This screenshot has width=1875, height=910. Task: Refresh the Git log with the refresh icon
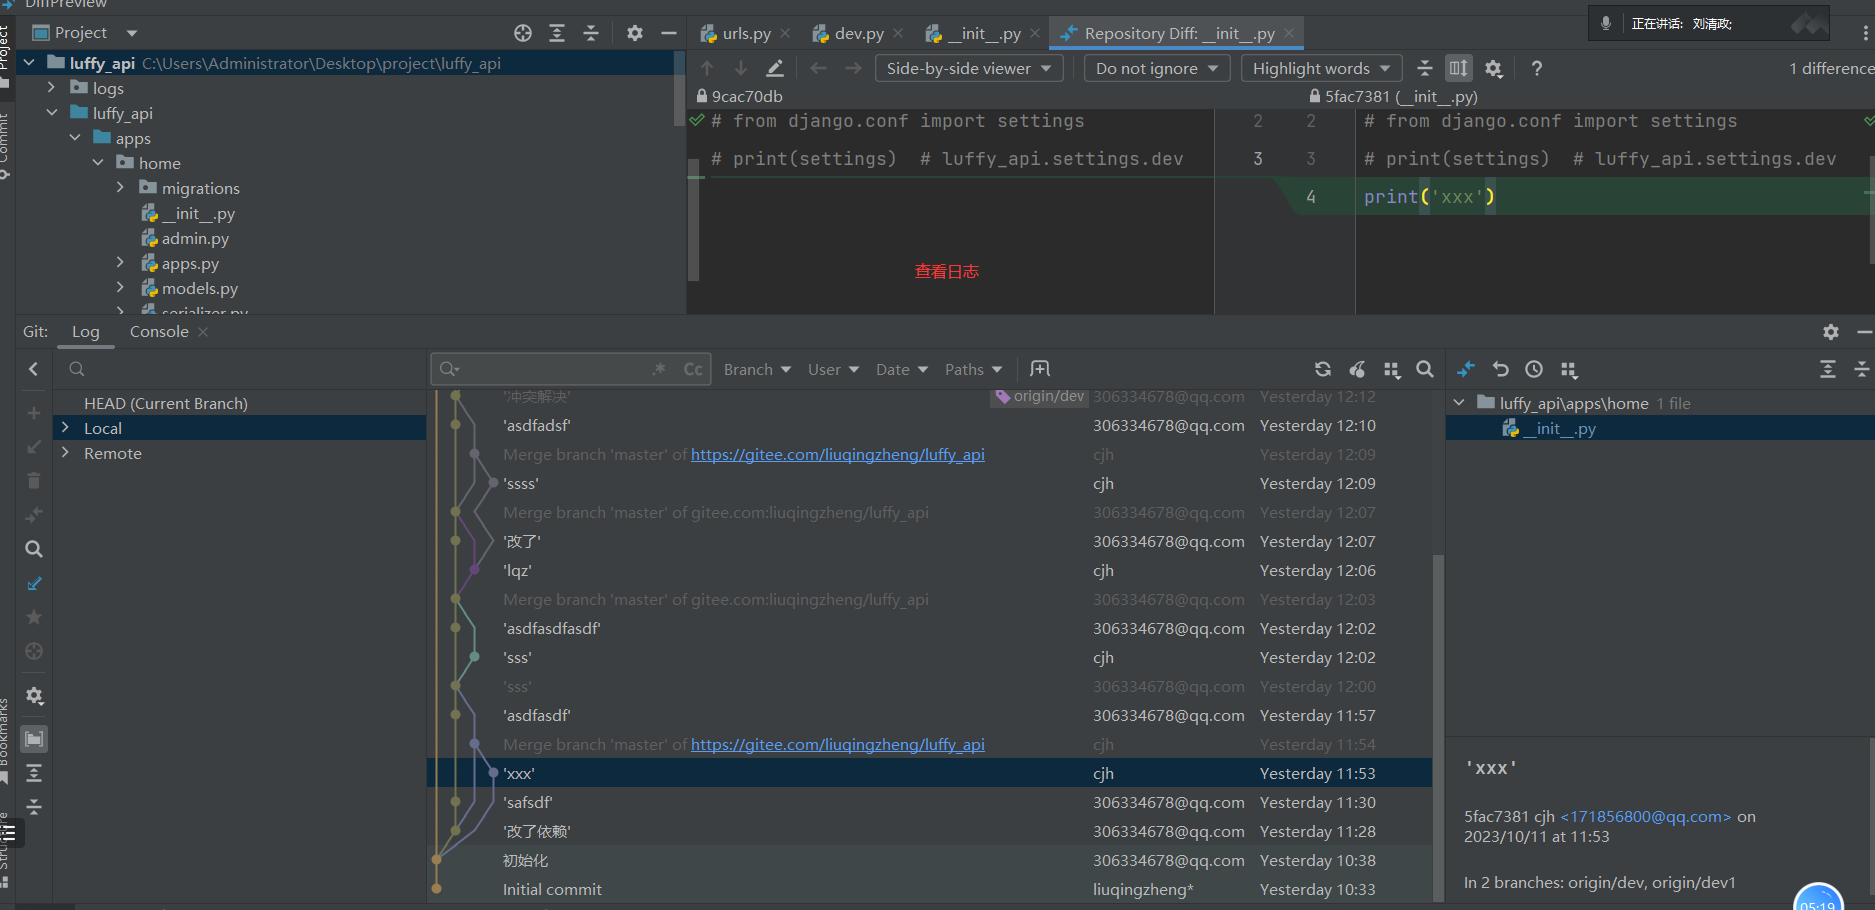tap(1322, 369)
